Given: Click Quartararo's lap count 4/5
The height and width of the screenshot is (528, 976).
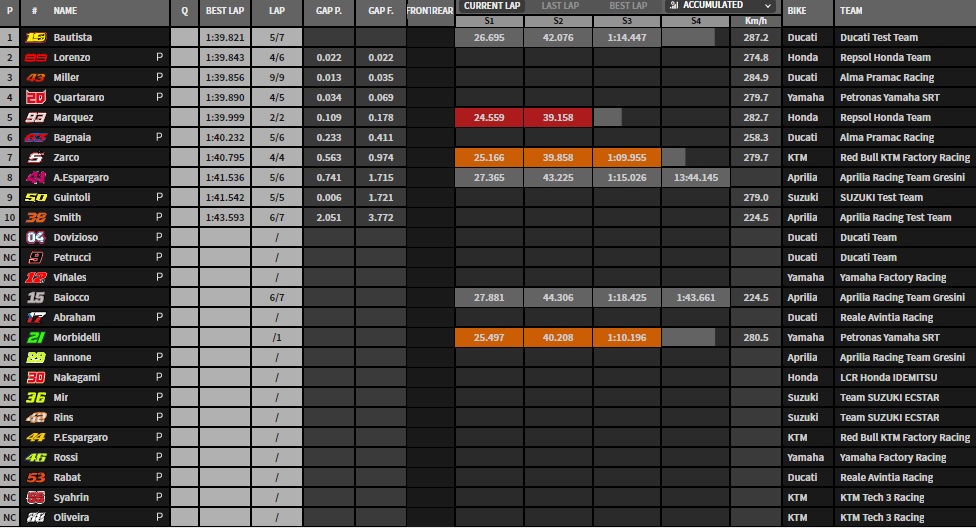Looking at the screenshot, I should [x=277, y=97].
